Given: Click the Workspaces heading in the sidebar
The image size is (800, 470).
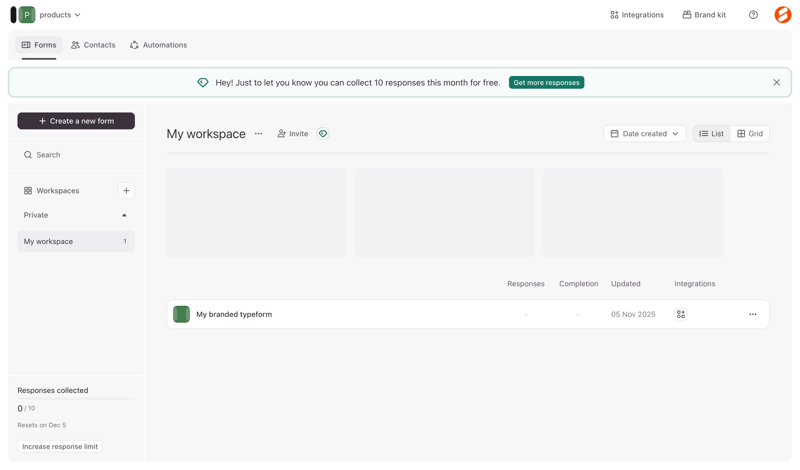Looking at the screenshot, I should (58, 191).
